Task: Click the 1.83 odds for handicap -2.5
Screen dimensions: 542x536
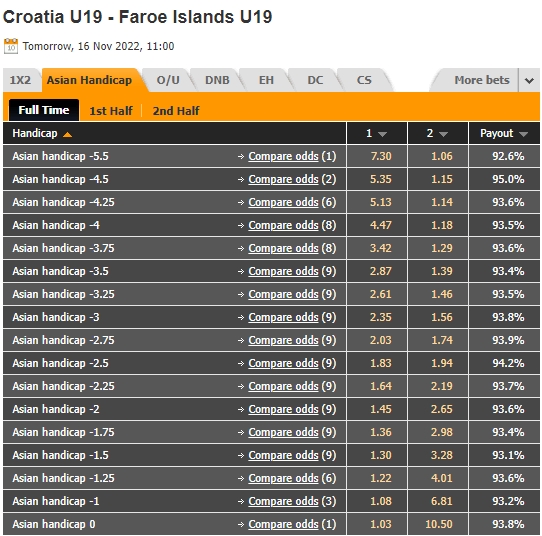Action: point(381,363)
